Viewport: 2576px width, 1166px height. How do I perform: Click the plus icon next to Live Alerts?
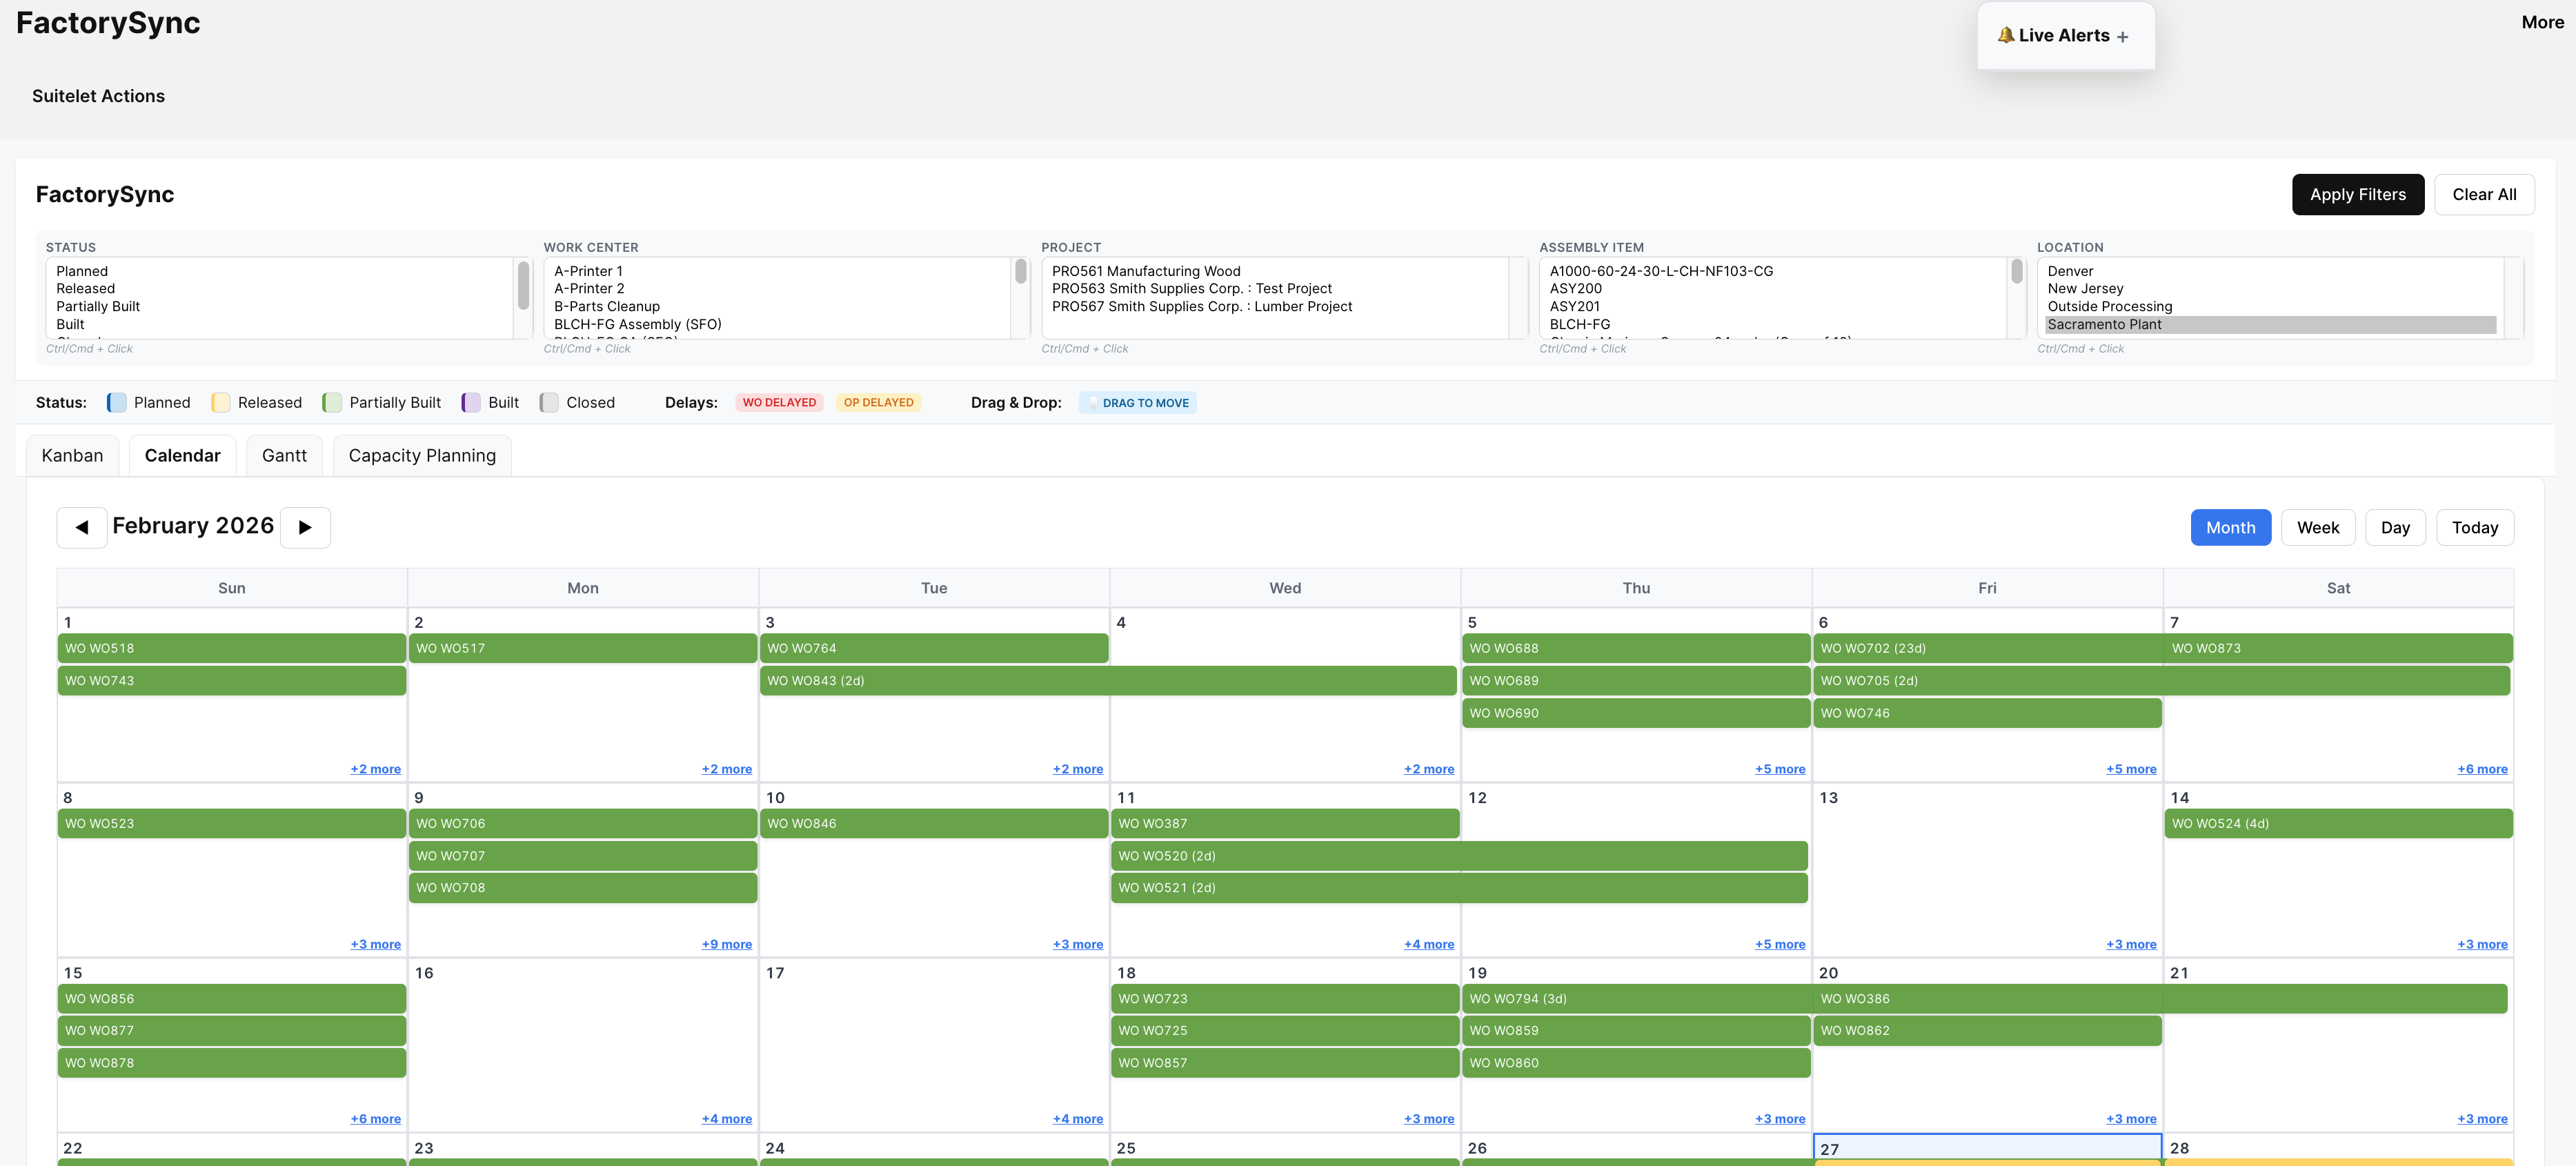click(2124, 35)
